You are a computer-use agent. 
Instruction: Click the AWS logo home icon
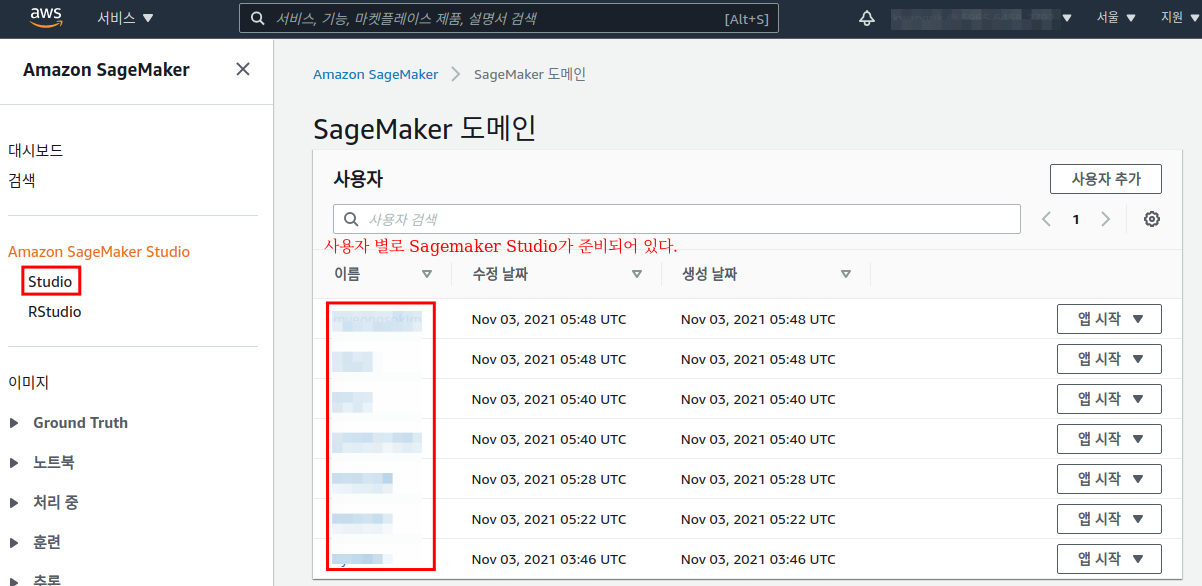click(x=47, y=16)
